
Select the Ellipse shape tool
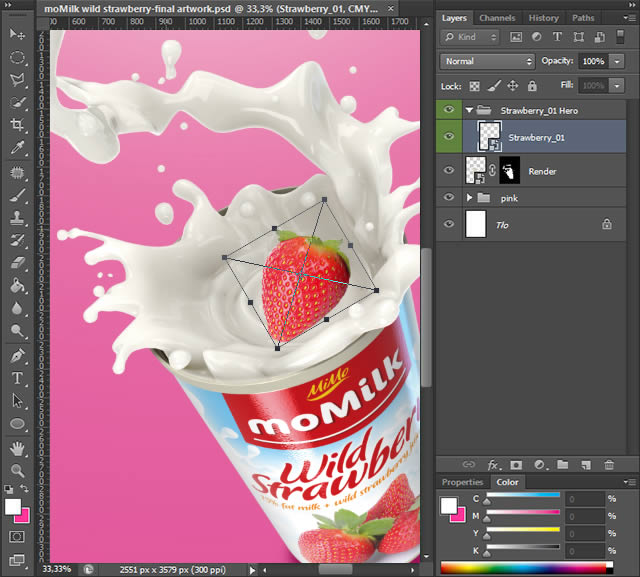pyautogui.click(x=17, y=424)
